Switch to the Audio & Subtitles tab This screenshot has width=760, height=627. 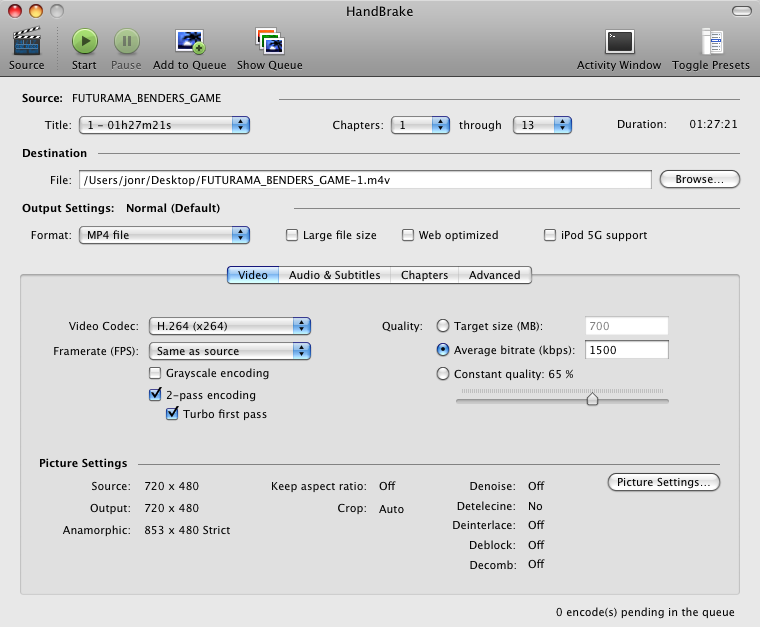(x=334, y=275)
